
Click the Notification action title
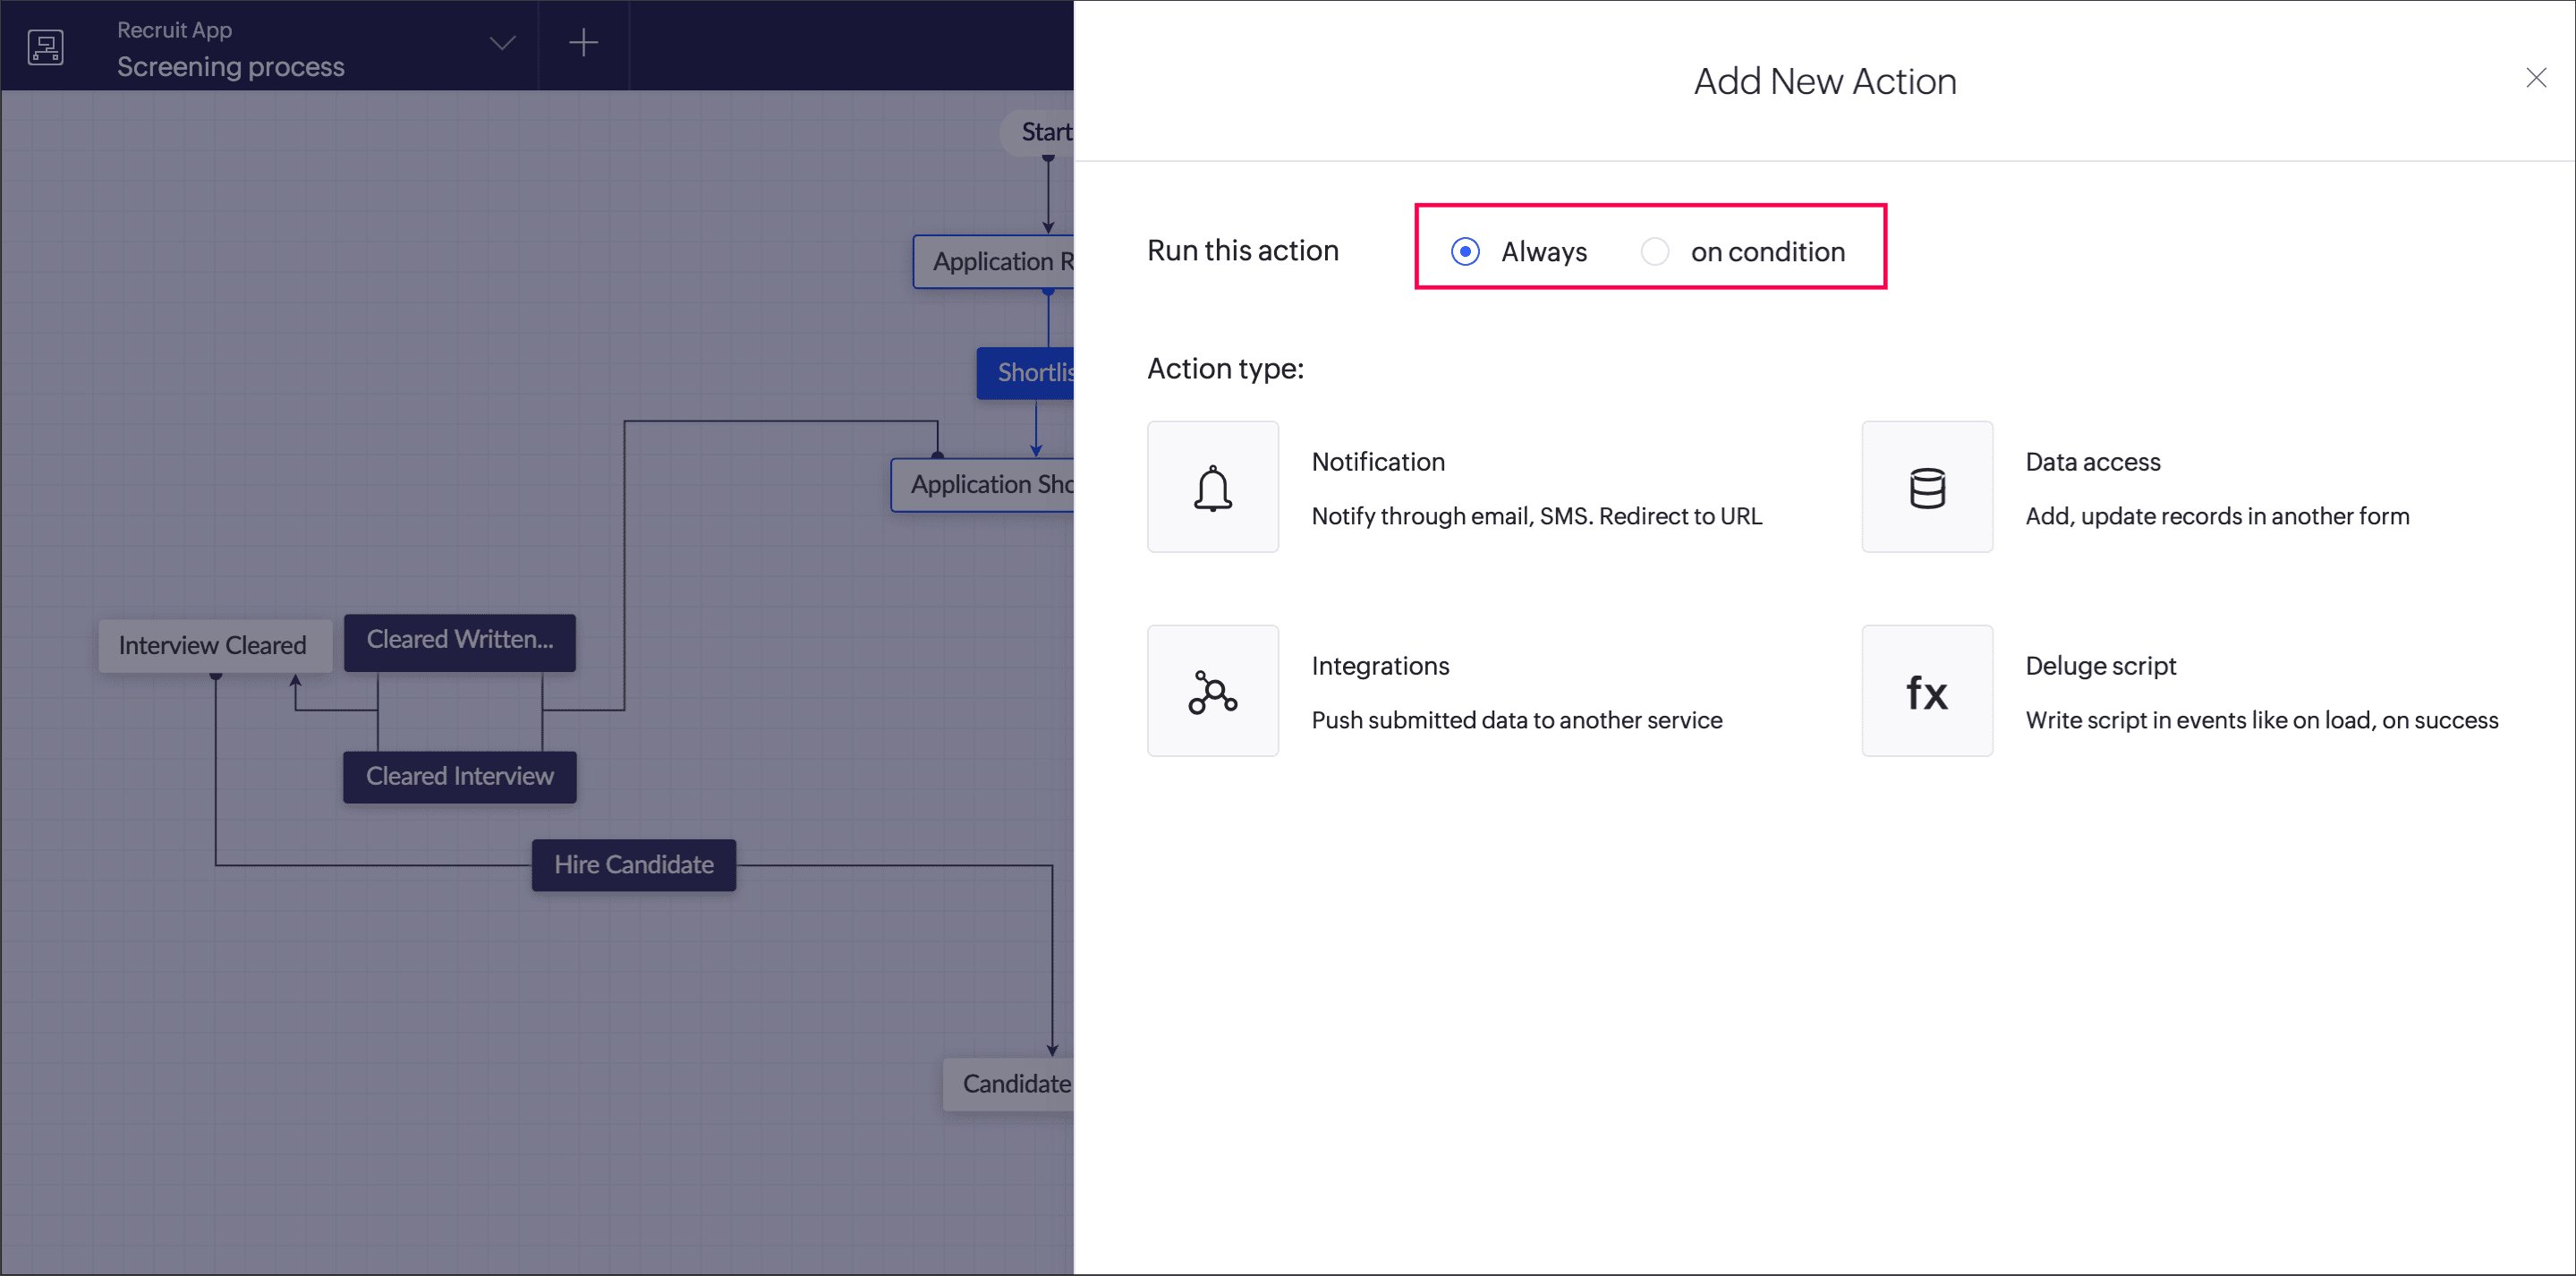[1377, 461]
